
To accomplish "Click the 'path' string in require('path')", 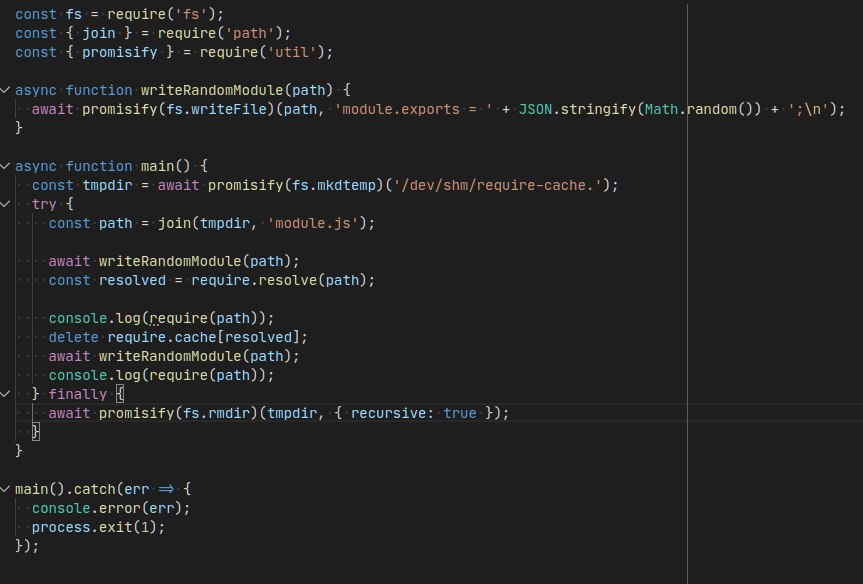I will pos(250,33).
